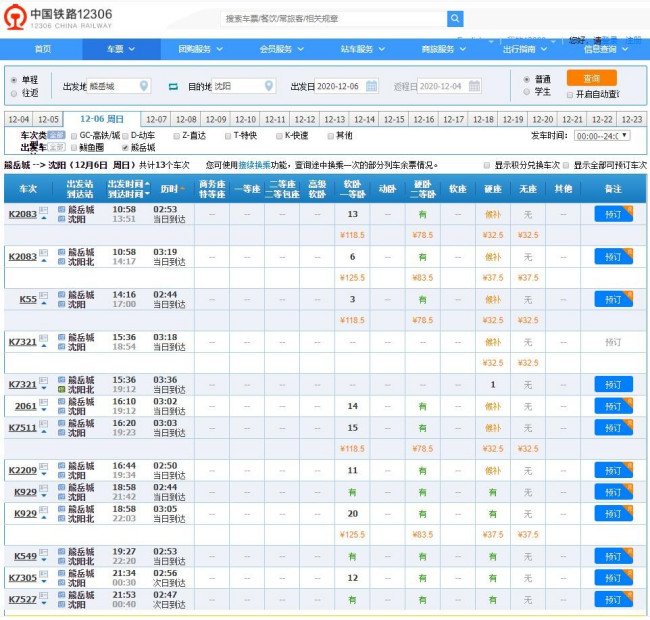
Task: Expand price details arrow for K55
Action: coord(44,304)
